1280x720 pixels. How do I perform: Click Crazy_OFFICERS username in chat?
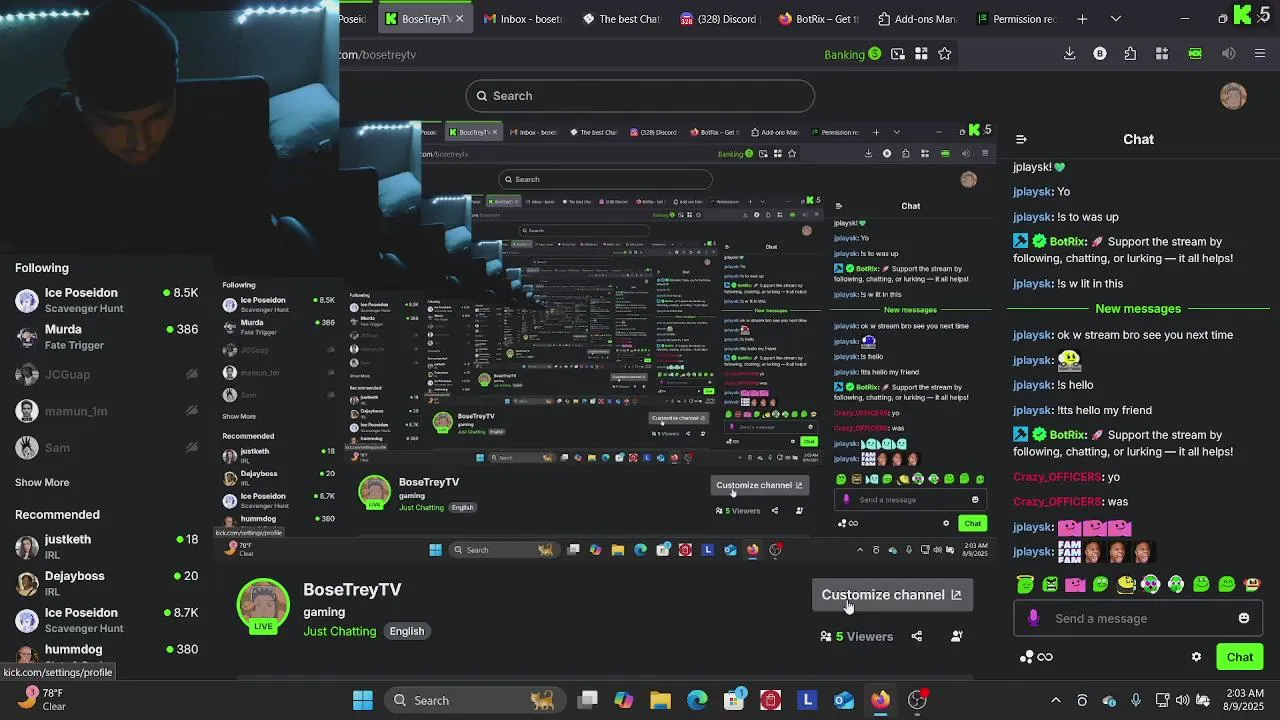(1058, 477)
